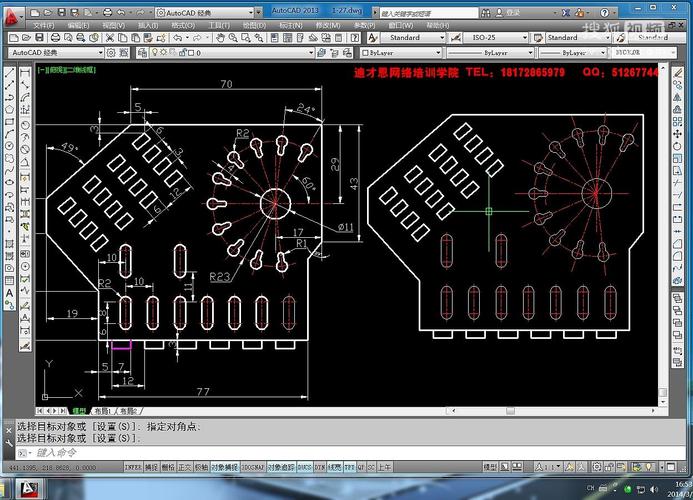Select the Line tool in draw toolbar

pyautogui.click(x=9, y=73)
